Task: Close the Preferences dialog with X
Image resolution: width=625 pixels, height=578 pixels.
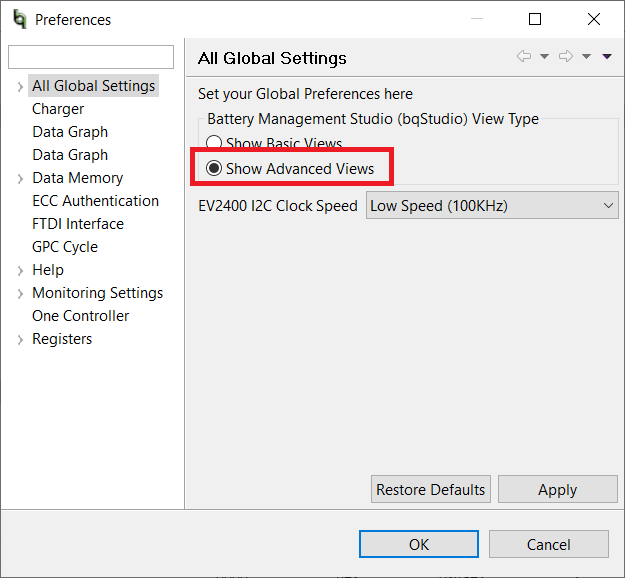Action: 594,19
